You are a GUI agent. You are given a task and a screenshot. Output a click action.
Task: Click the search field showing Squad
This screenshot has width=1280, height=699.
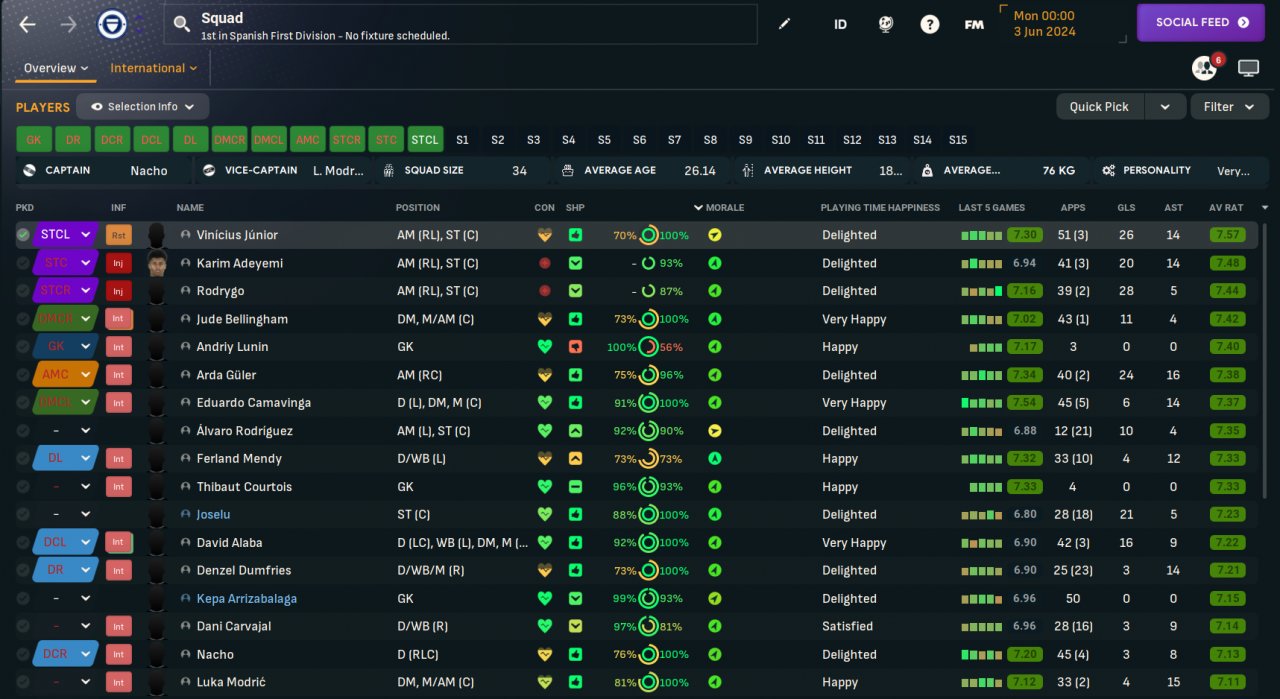[x=460, y=24]
